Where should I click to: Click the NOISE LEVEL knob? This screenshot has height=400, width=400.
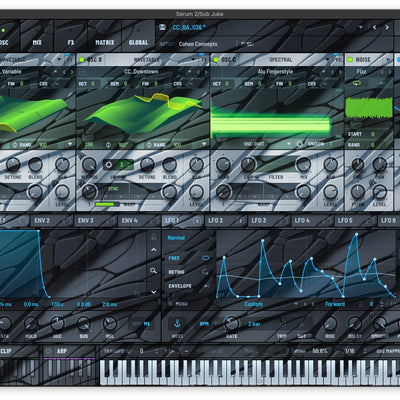click(x=380, y=192)
